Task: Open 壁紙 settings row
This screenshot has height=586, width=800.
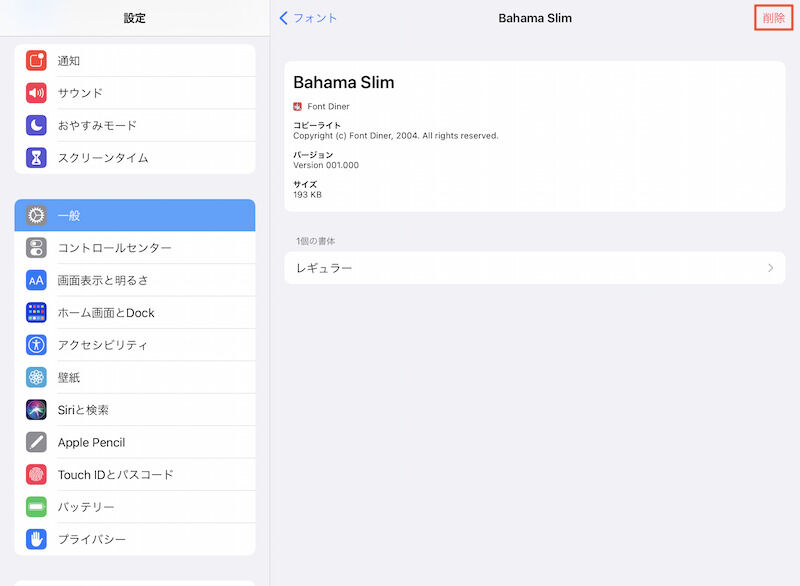Action: [x=135, y=377]
